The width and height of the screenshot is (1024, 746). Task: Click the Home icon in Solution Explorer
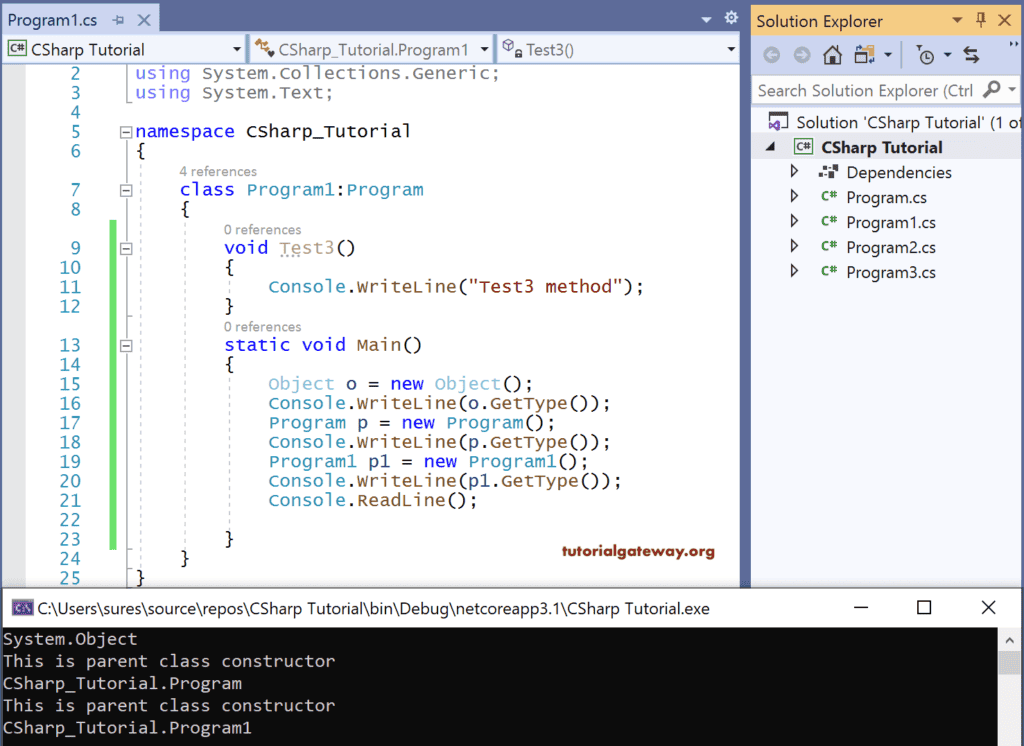[x=832, y=55]
